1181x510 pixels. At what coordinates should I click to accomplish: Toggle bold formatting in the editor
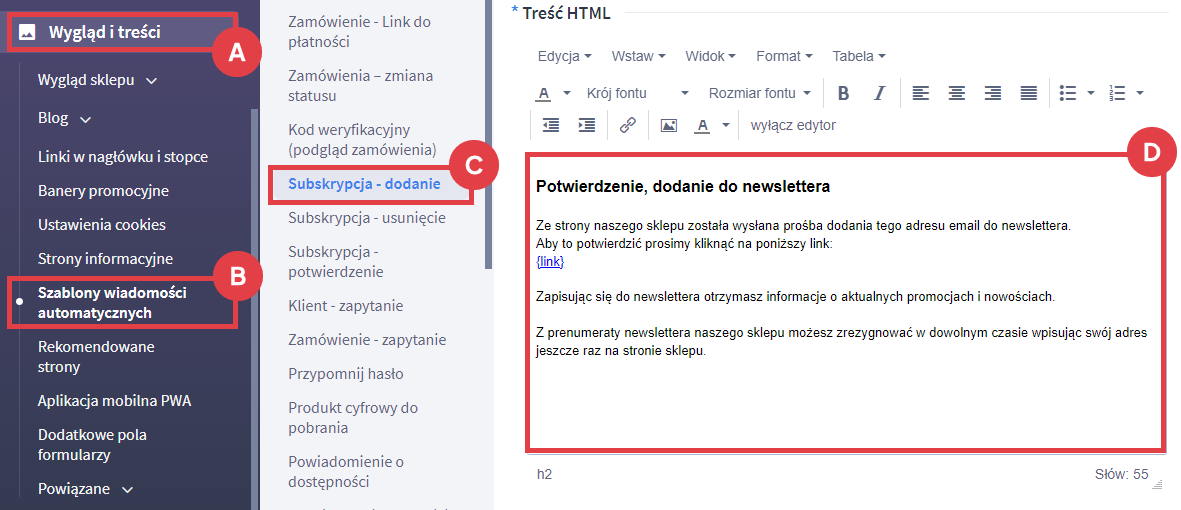843,93
